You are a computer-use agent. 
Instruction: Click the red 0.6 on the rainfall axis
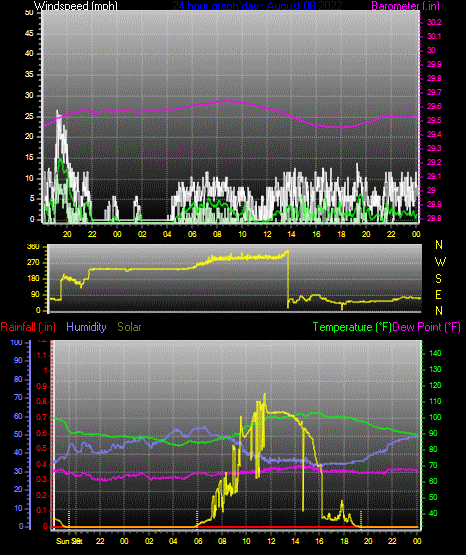[x=42, y=433]
